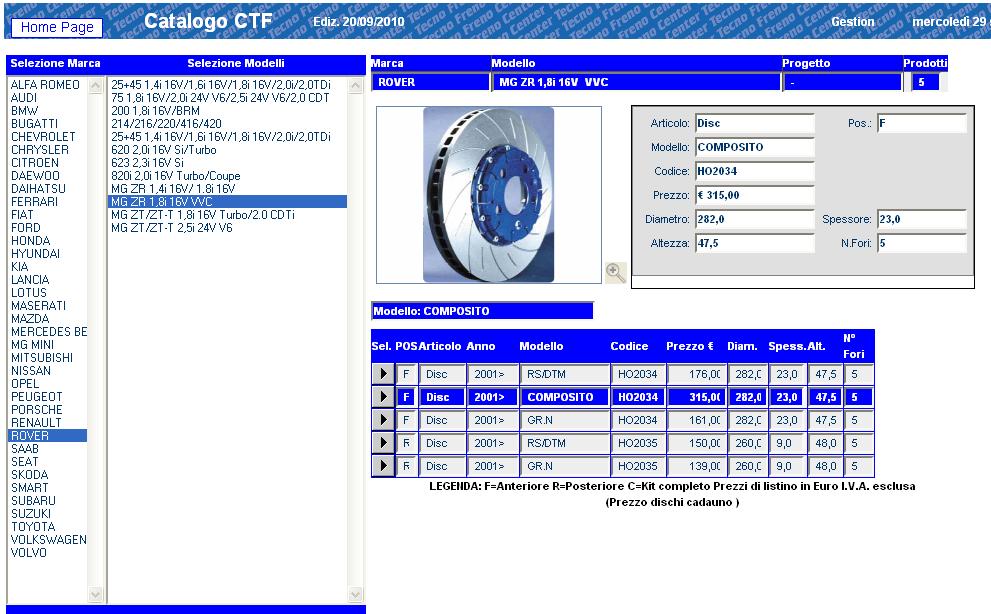991x614 pixels.
Task: Select row arrow for RS/DTM 176,00 disc
Action: pyautogui.click(x=383, y=374)
